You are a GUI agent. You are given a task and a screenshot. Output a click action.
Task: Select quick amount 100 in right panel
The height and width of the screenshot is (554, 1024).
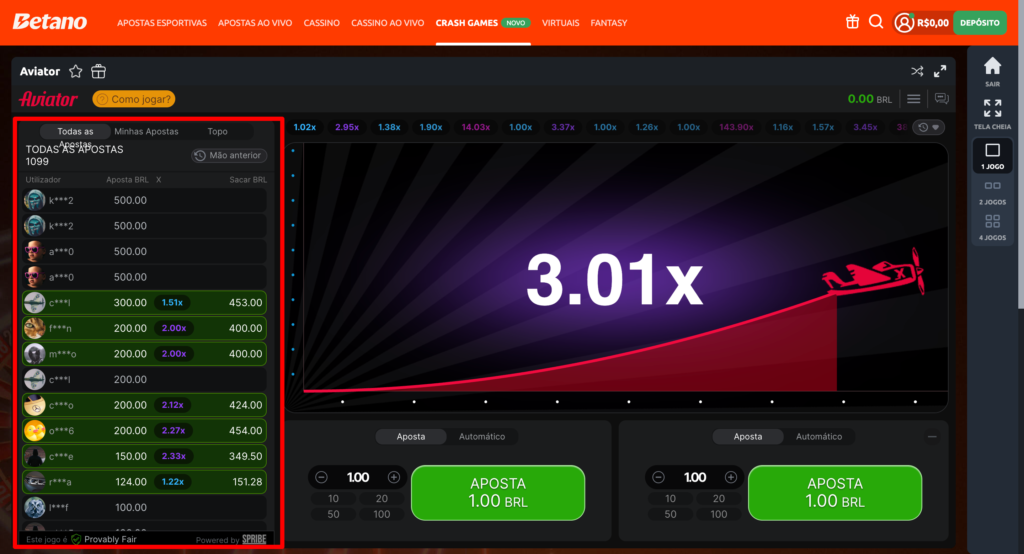coord(718,514)
